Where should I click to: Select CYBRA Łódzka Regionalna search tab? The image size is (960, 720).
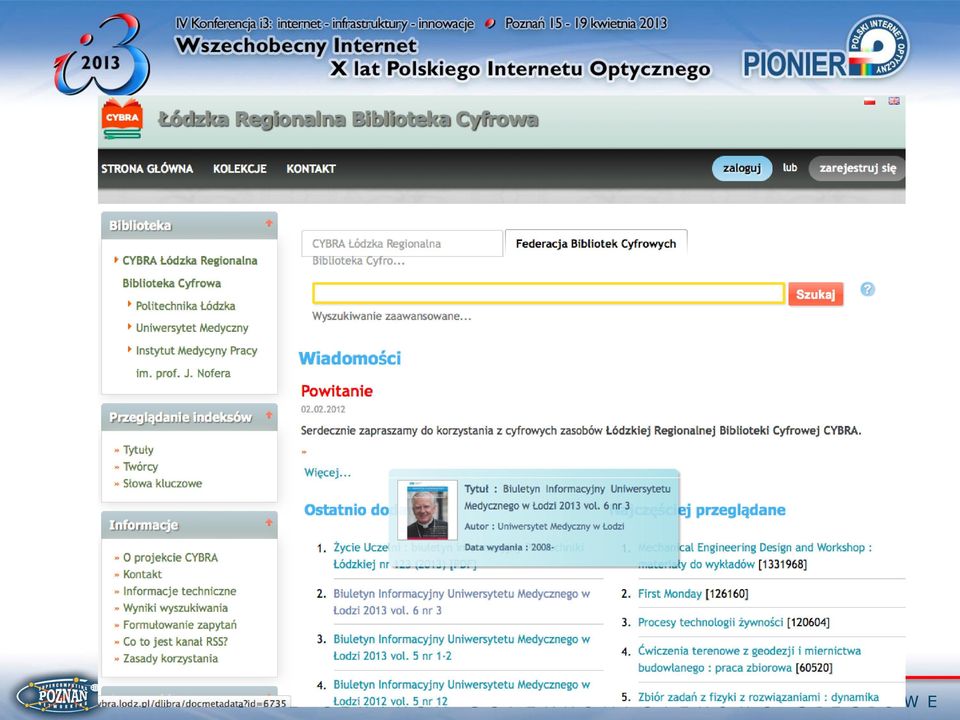(x=402, y=244)
